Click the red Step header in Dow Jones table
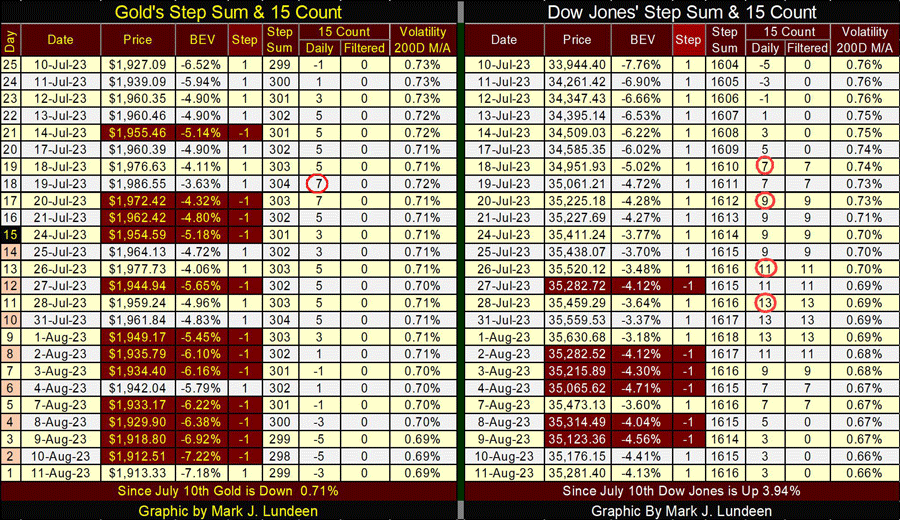900x520 pixels. 688,39
